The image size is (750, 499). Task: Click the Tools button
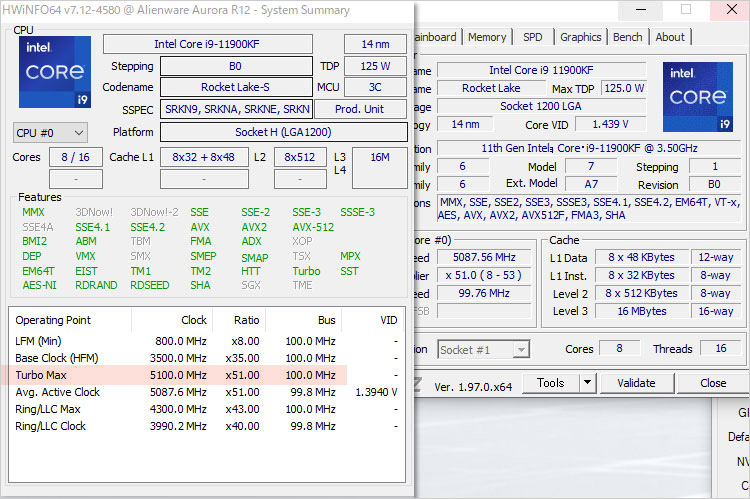[551, 383]
